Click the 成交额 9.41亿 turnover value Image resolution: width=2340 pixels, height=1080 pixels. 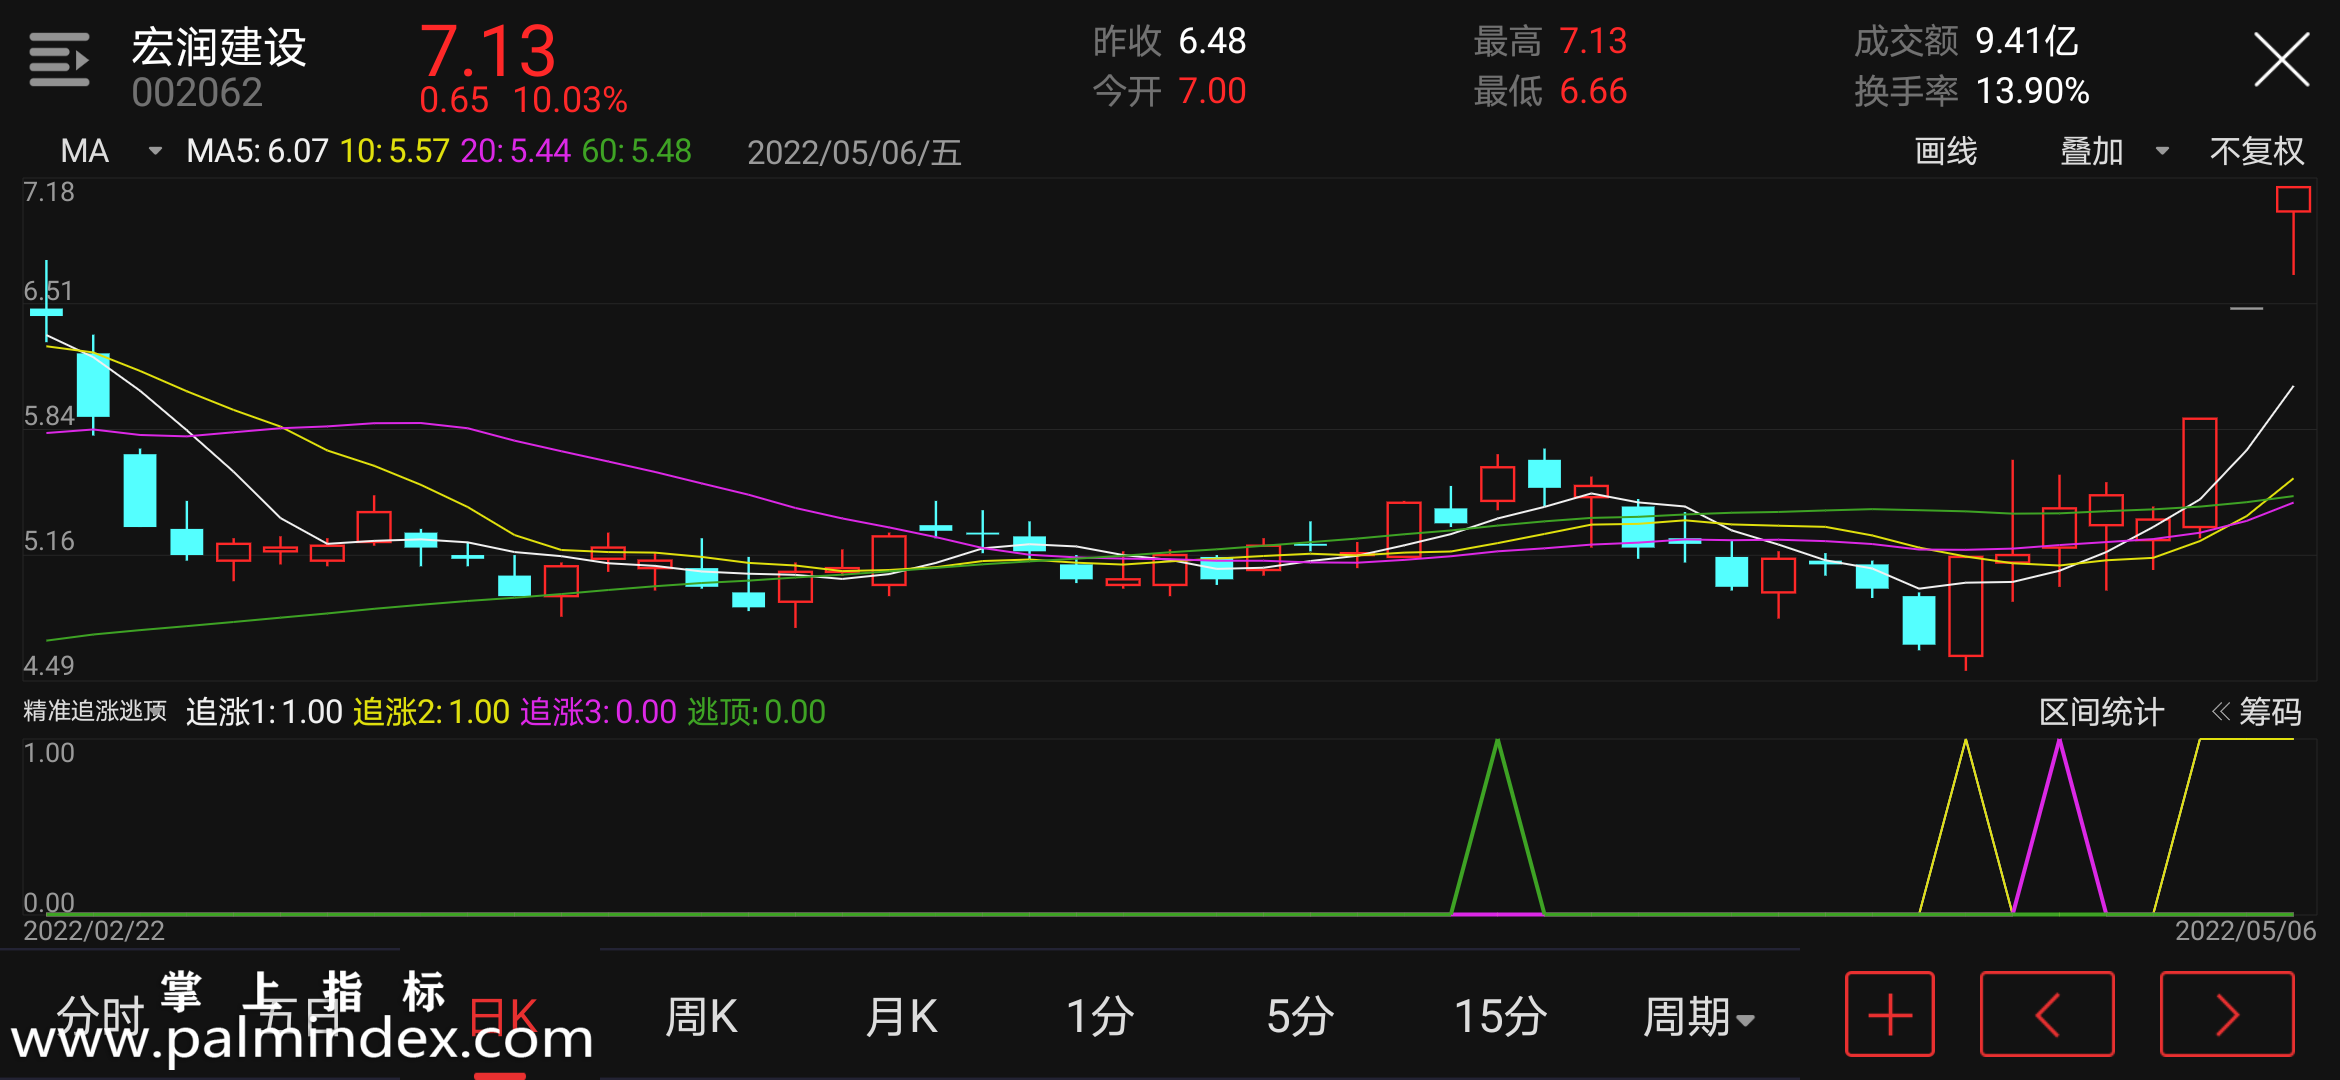click(1966, 41)
